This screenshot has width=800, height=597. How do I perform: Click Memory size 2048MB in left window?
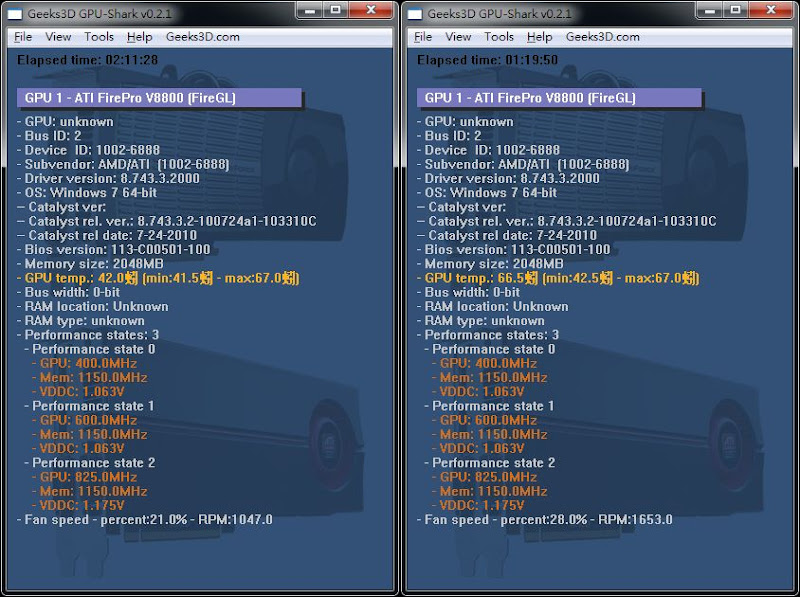pos(90,264)
